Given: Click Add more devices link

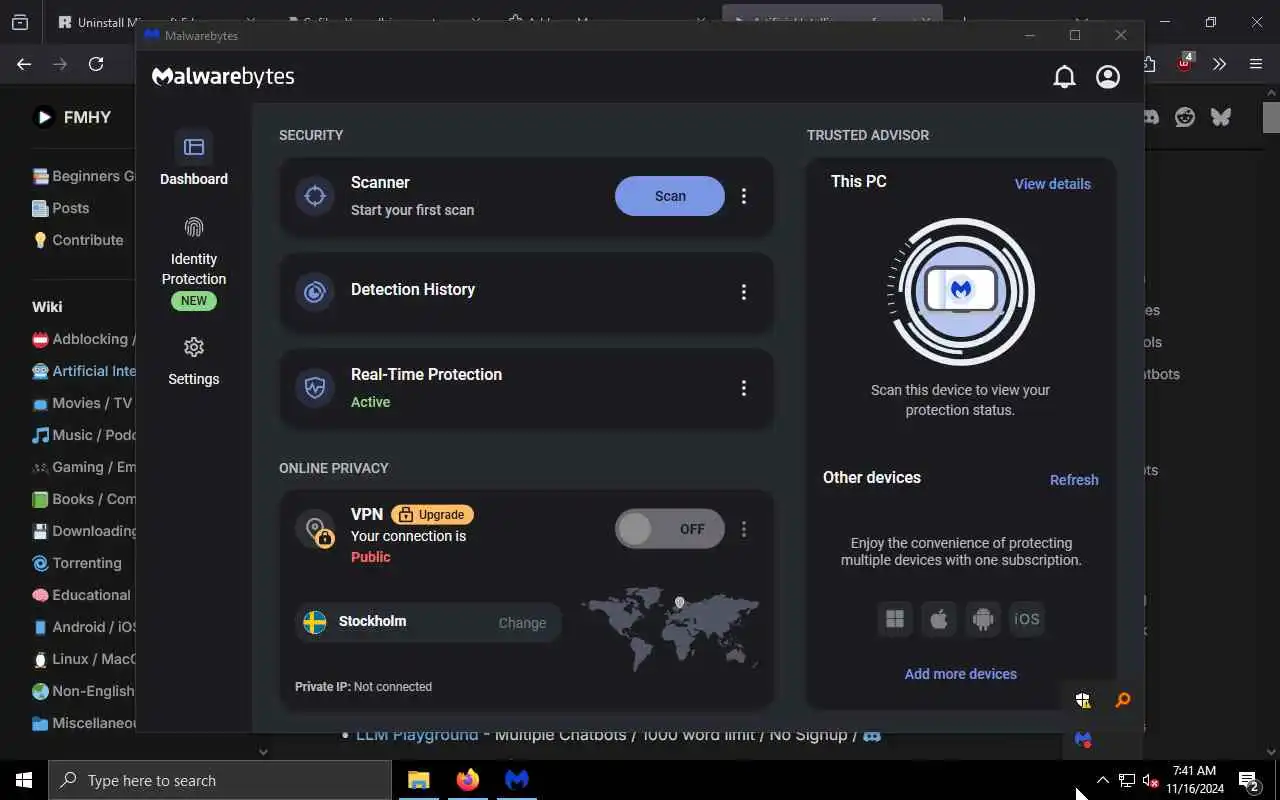Looking at the screenshot, I should point(960,674).
